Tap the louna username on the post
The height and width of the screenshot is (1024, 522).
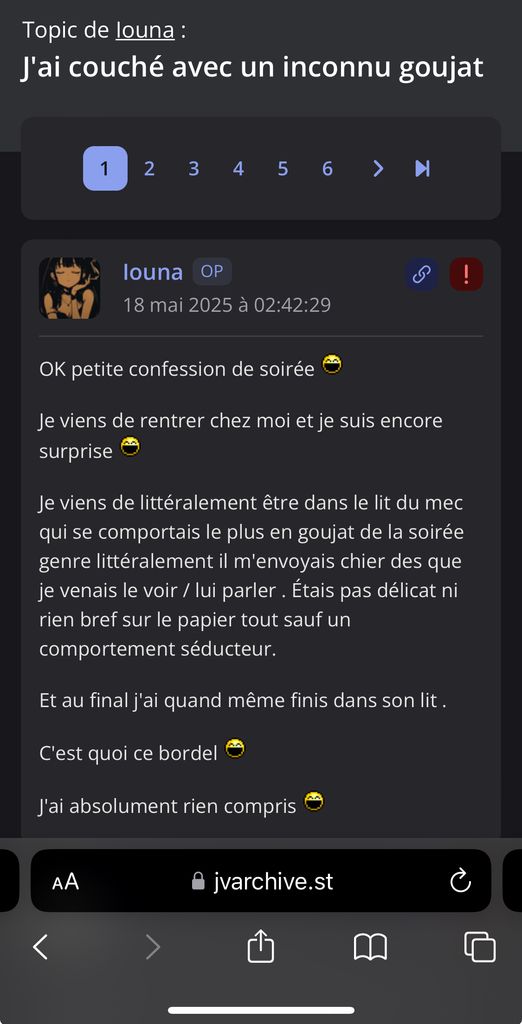coord(153,272)
